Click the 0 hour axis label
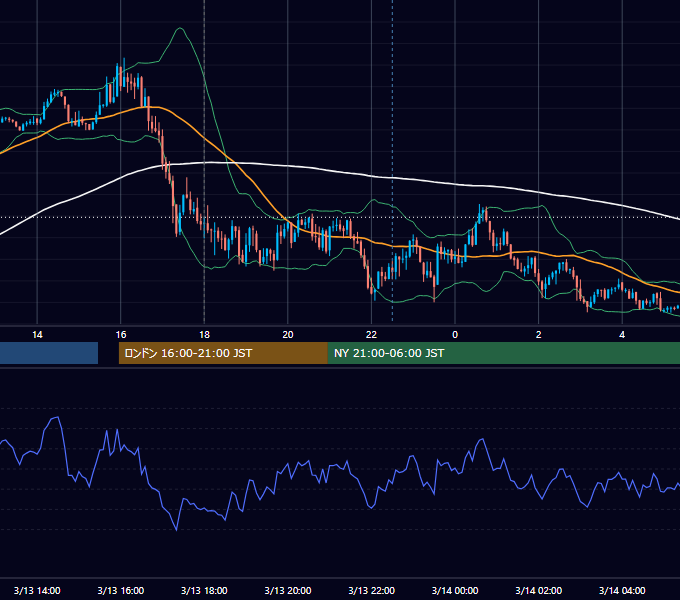This screenshot has width=680, height=600. coord(455,335)
